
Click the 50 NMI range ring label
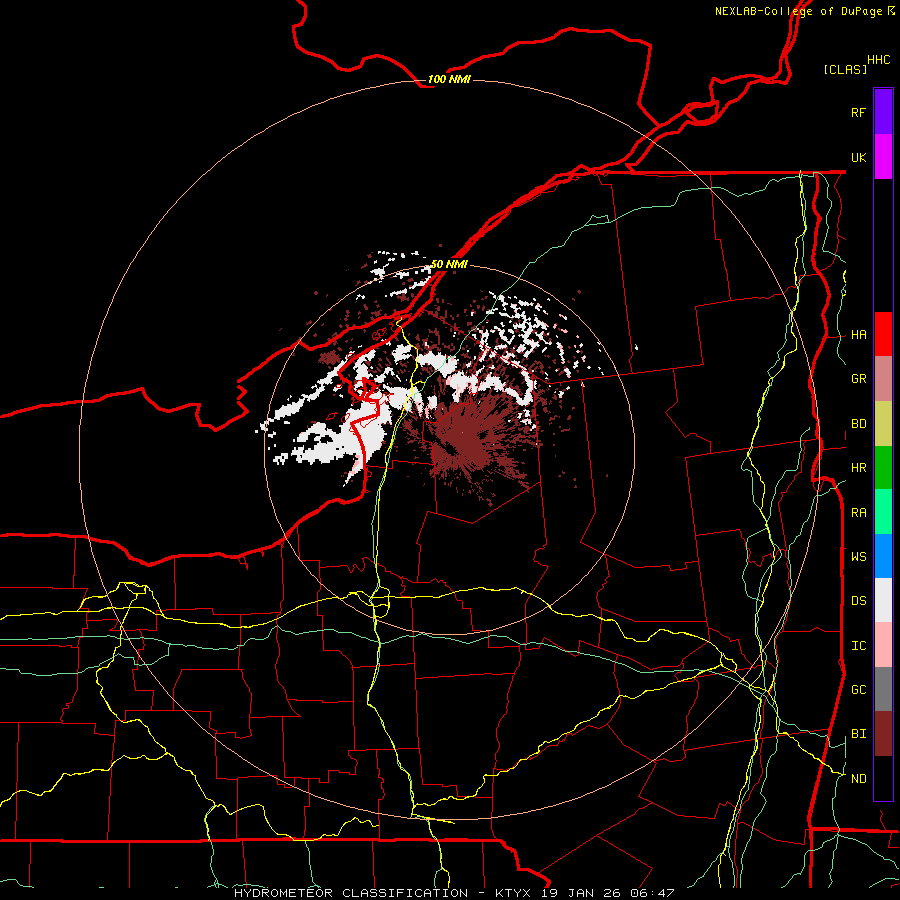(x=449, y=264)
